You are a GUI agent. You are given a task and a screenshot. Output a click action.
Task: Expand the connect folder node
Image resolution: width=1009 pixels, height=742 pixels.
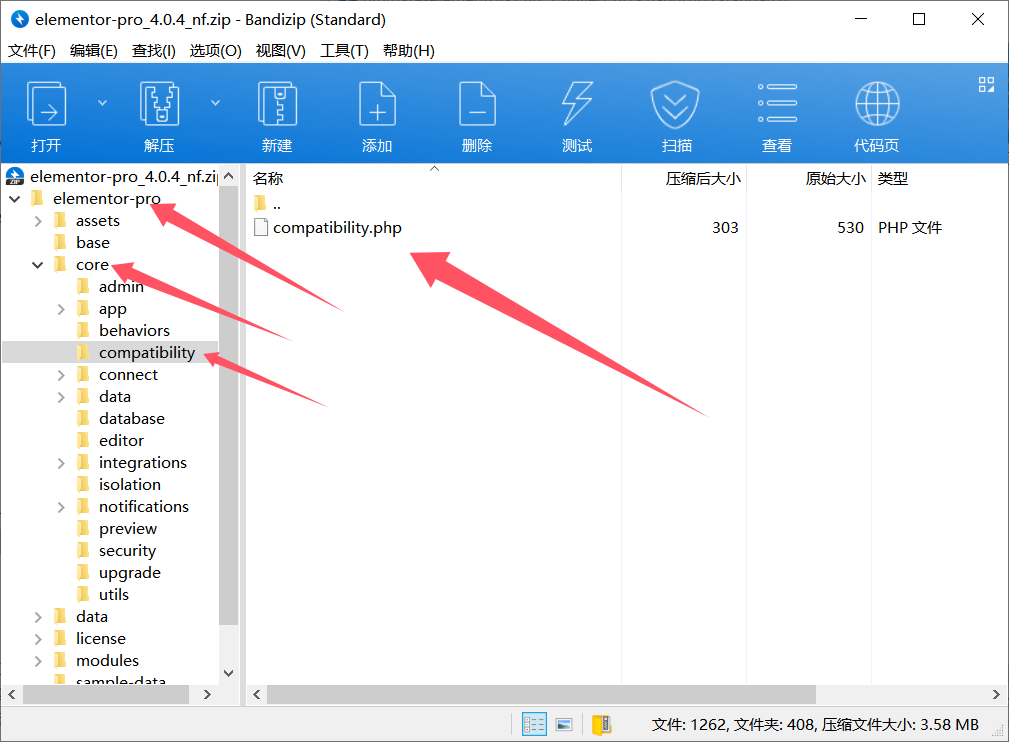click(61, 375)
